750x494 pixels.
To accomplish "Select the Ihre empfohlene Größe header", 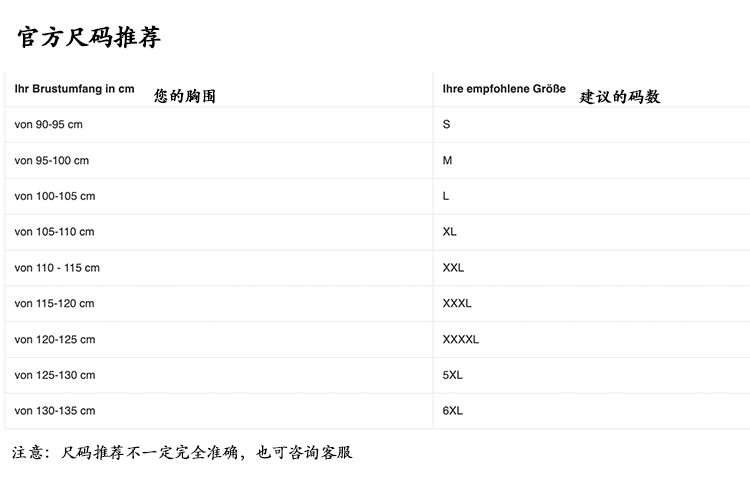I will [504, 89].
